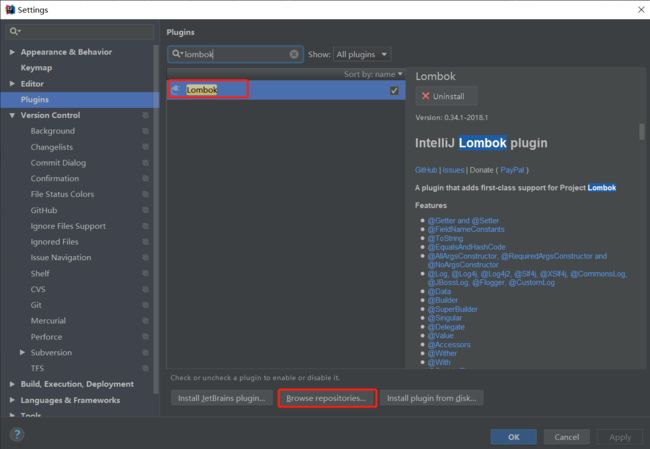Clear the lombok plugin search text
The width and height of the screenshot is (650, 449).
coord(294,54)
